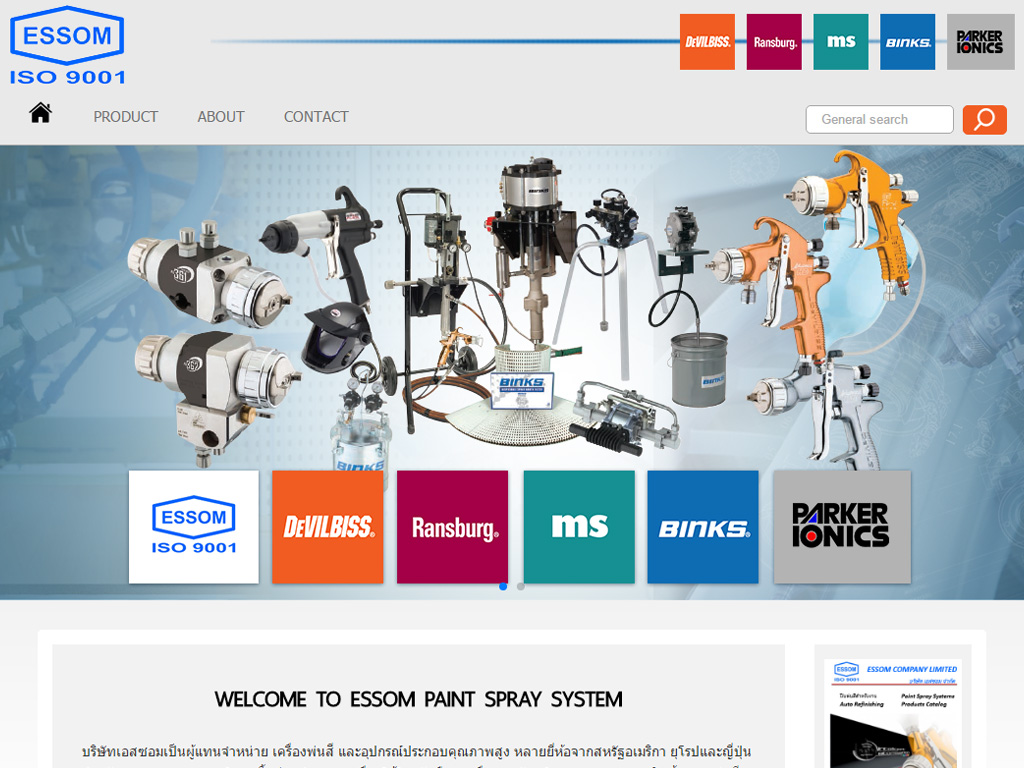Click the DeVilbiss logo in the header

click(x=707, y=42)
